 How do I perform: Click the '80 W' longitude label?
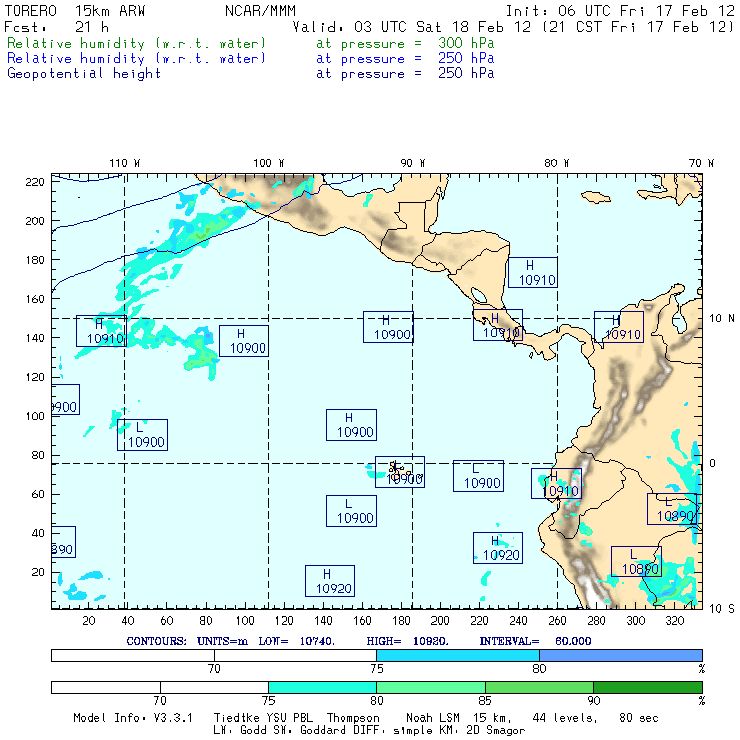556,163
